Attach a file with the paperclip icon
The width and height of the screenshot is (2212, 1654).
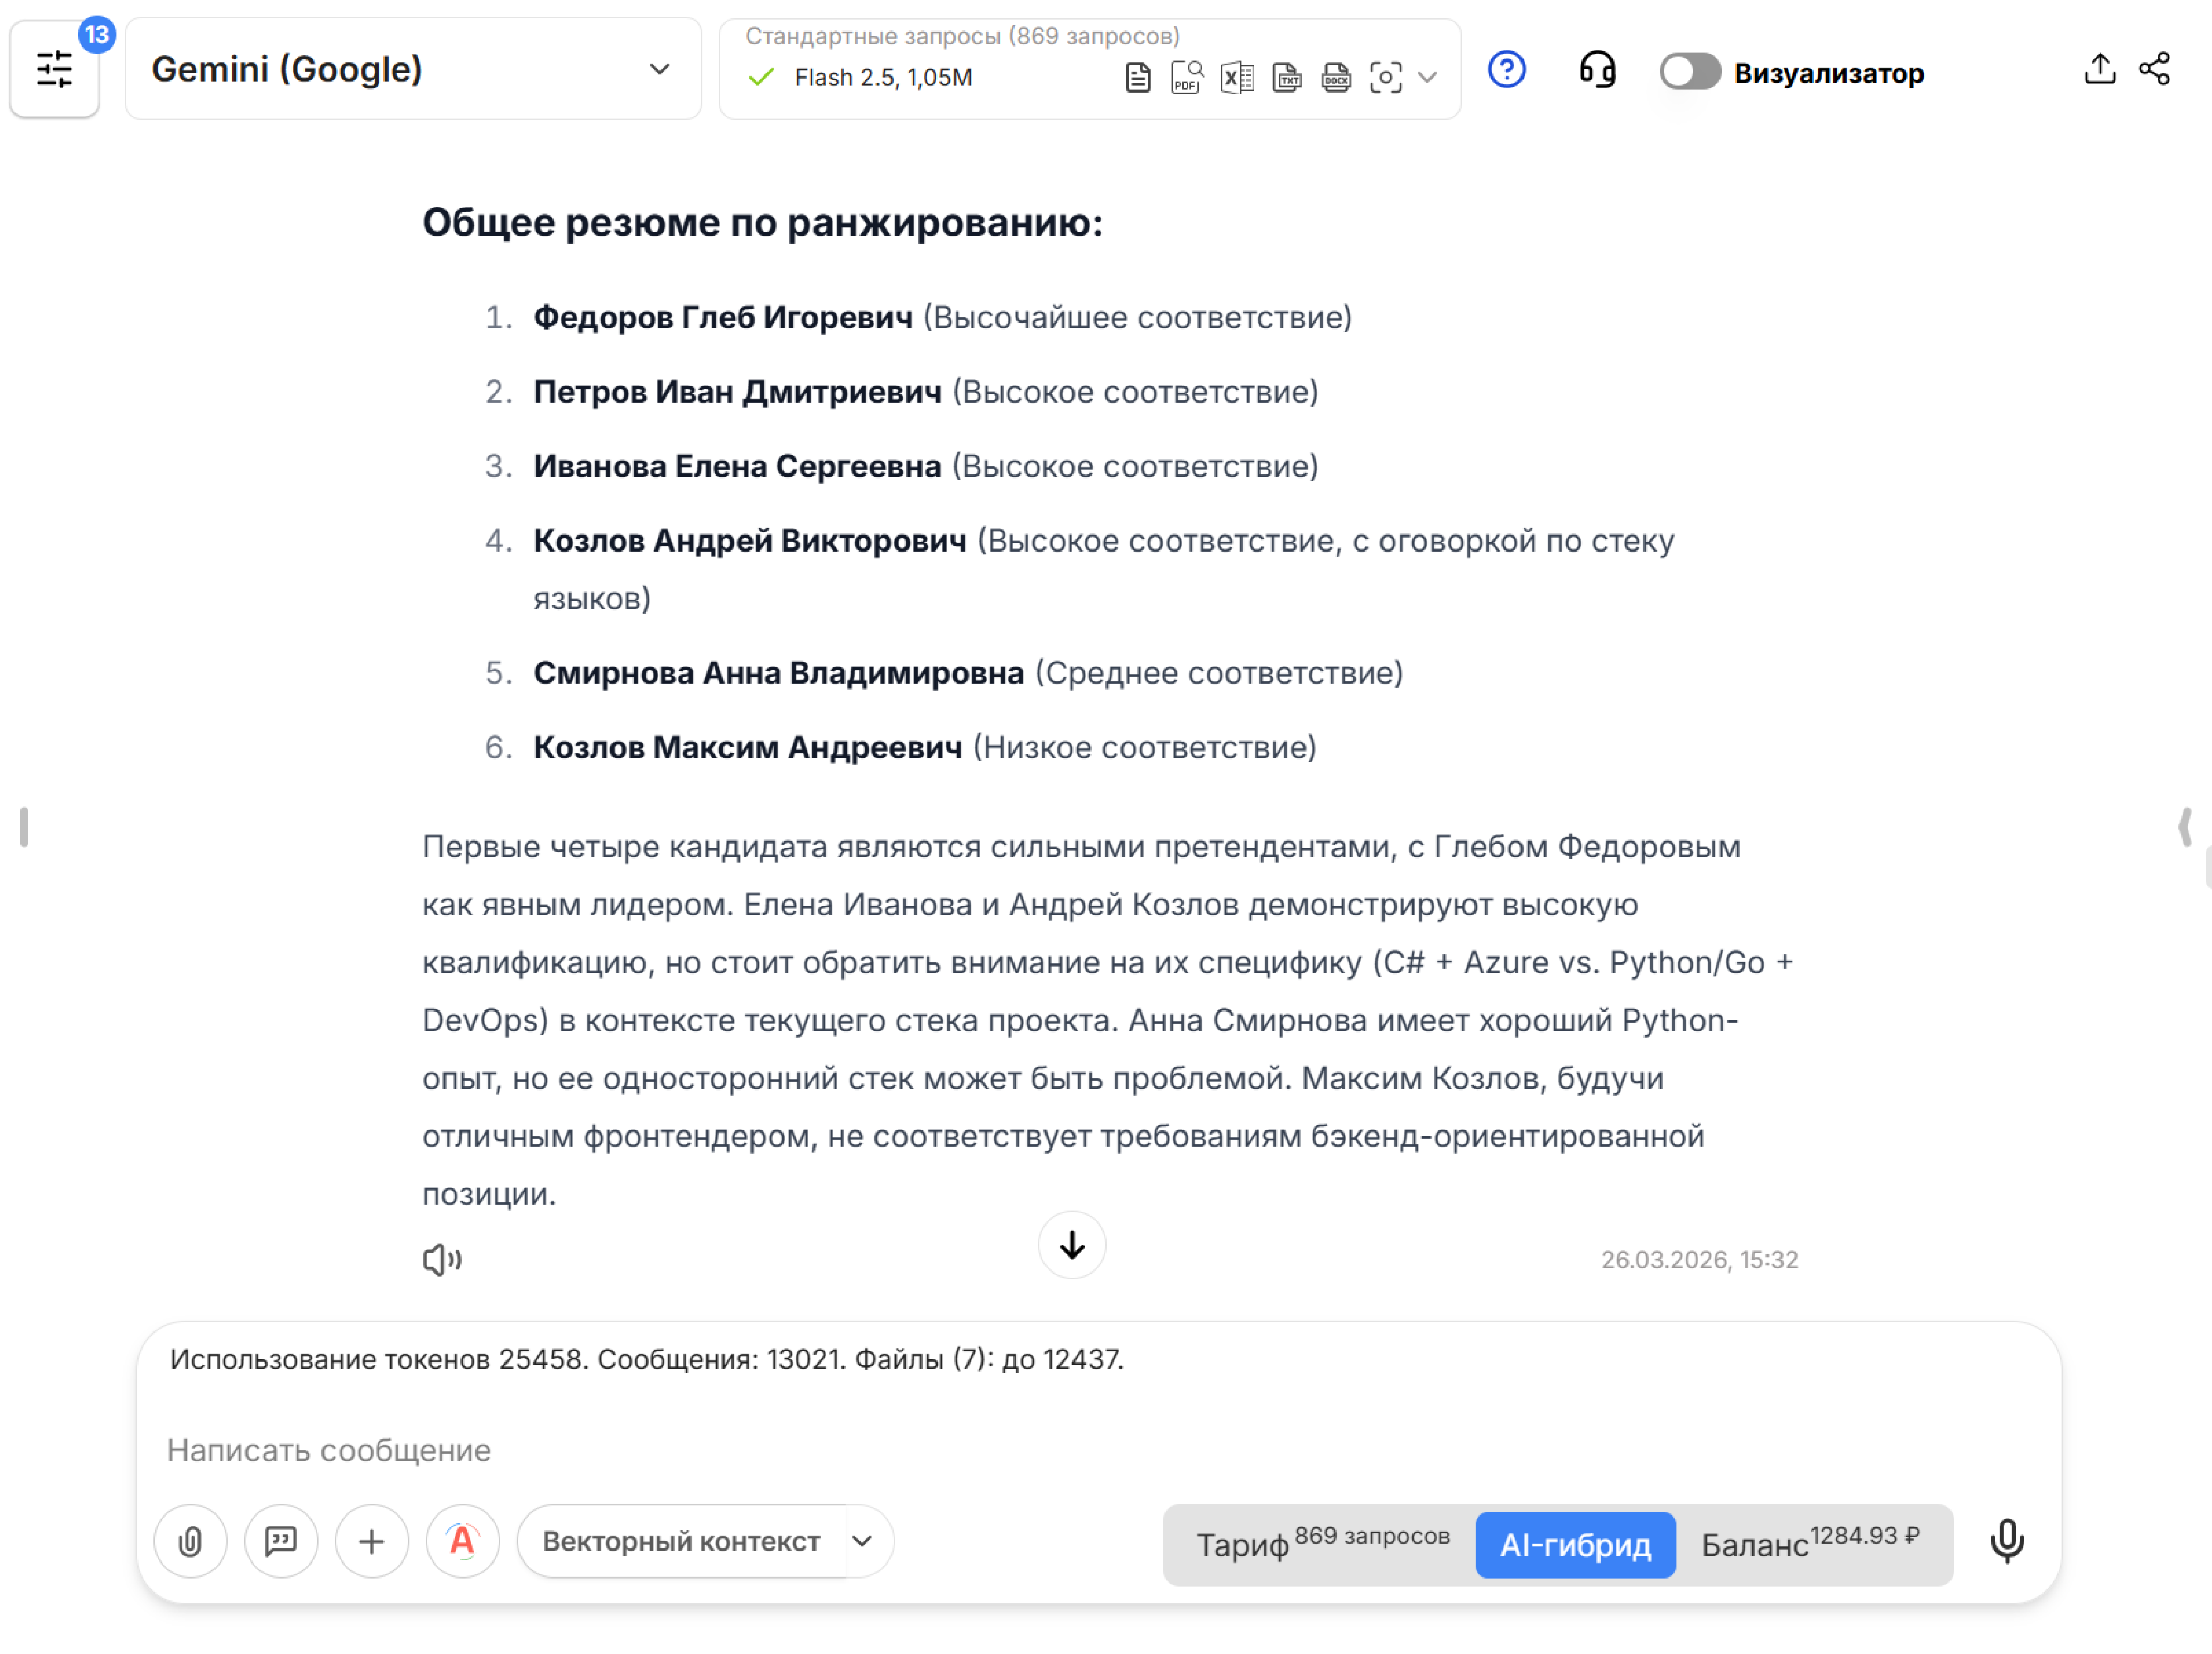coord(190,1541)
